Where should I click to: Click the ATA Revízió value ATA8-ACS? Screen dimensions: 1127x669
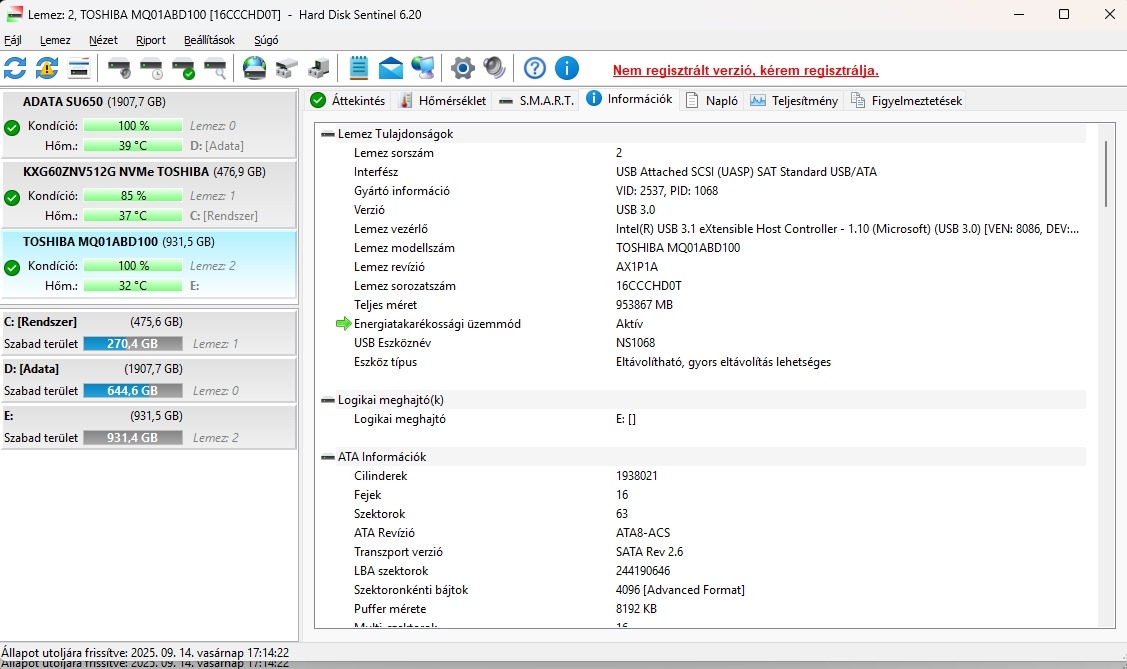(x=643, y=532)
